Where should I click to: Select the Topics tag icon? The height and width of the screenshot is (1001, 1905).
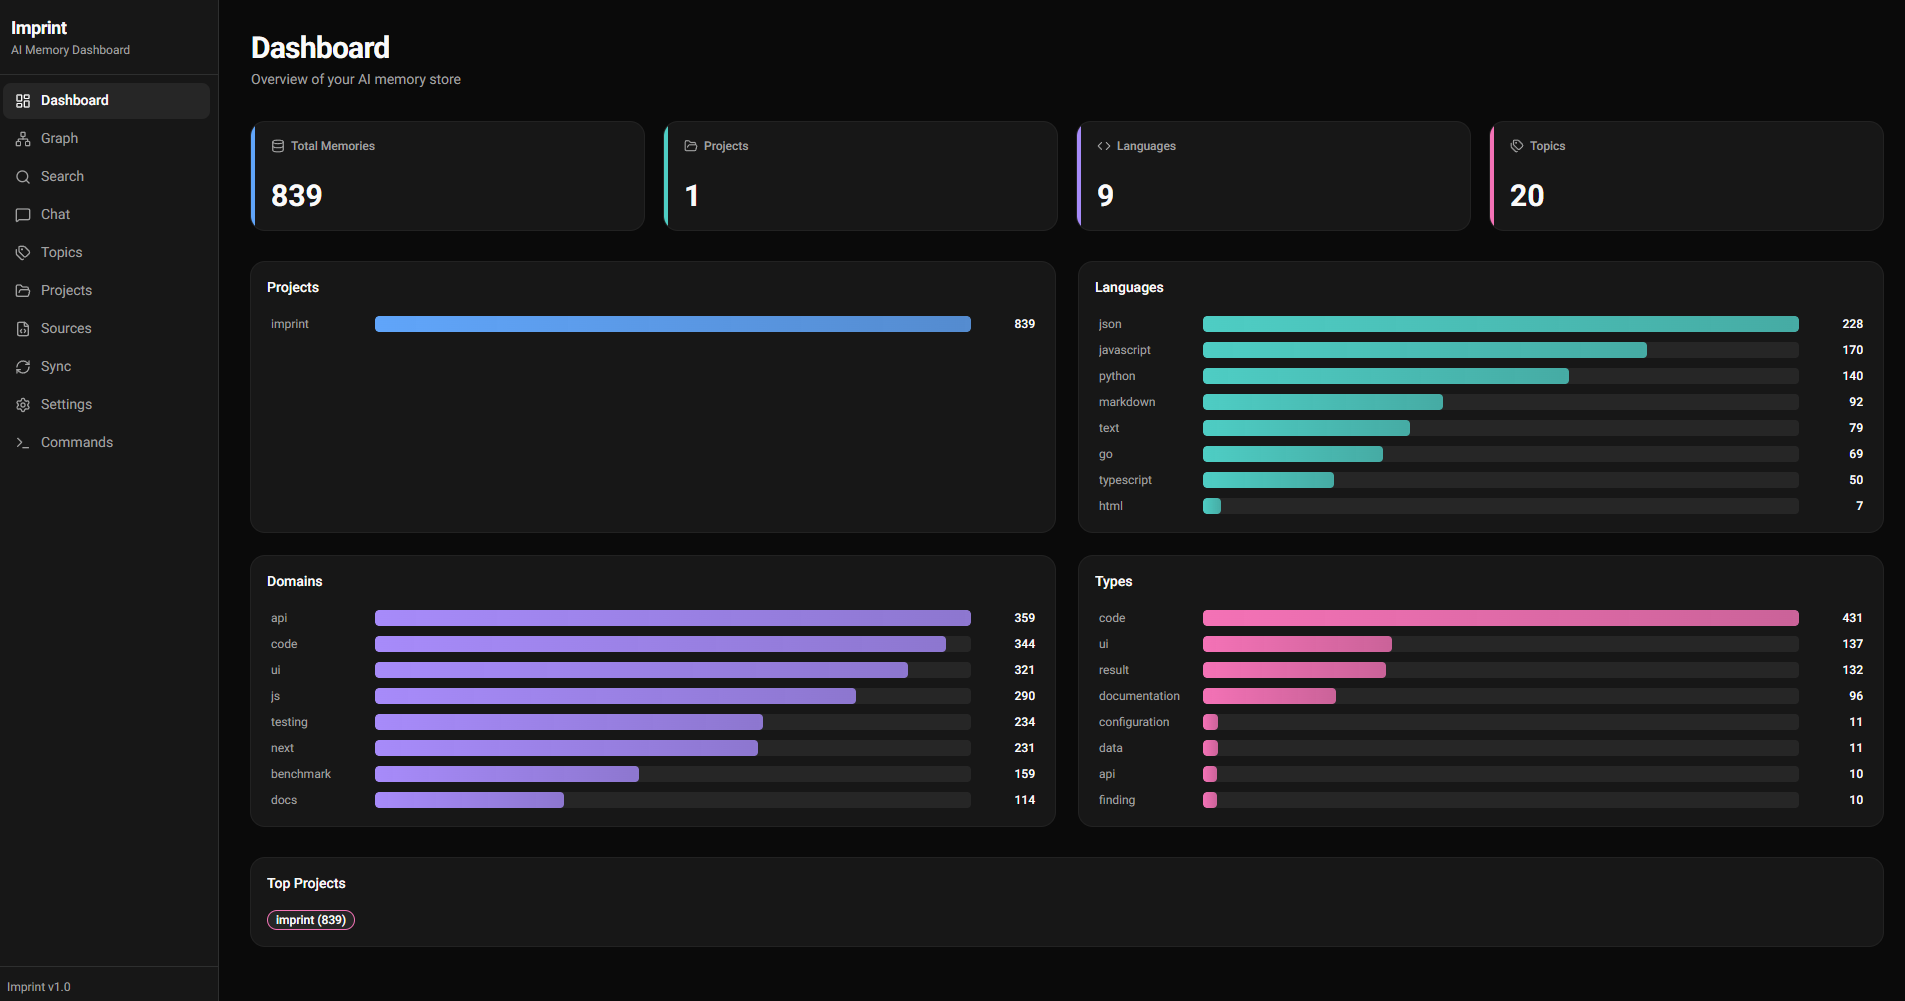click(x=23, y=252)
